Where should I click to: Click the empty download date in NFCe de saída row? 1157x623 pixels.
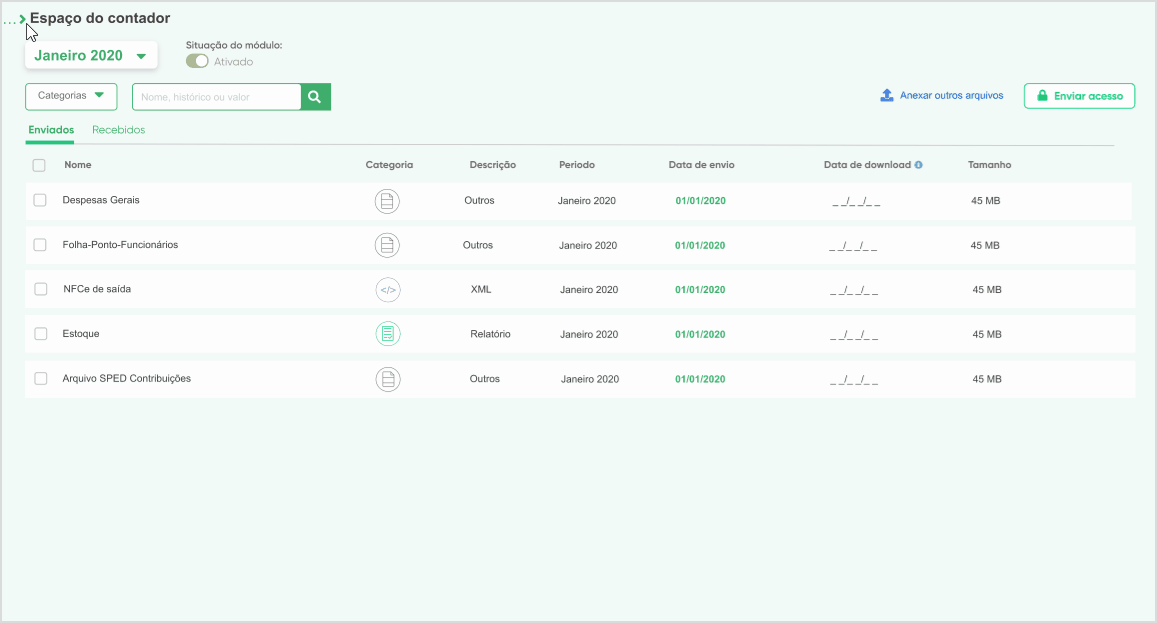coord(854,291)
